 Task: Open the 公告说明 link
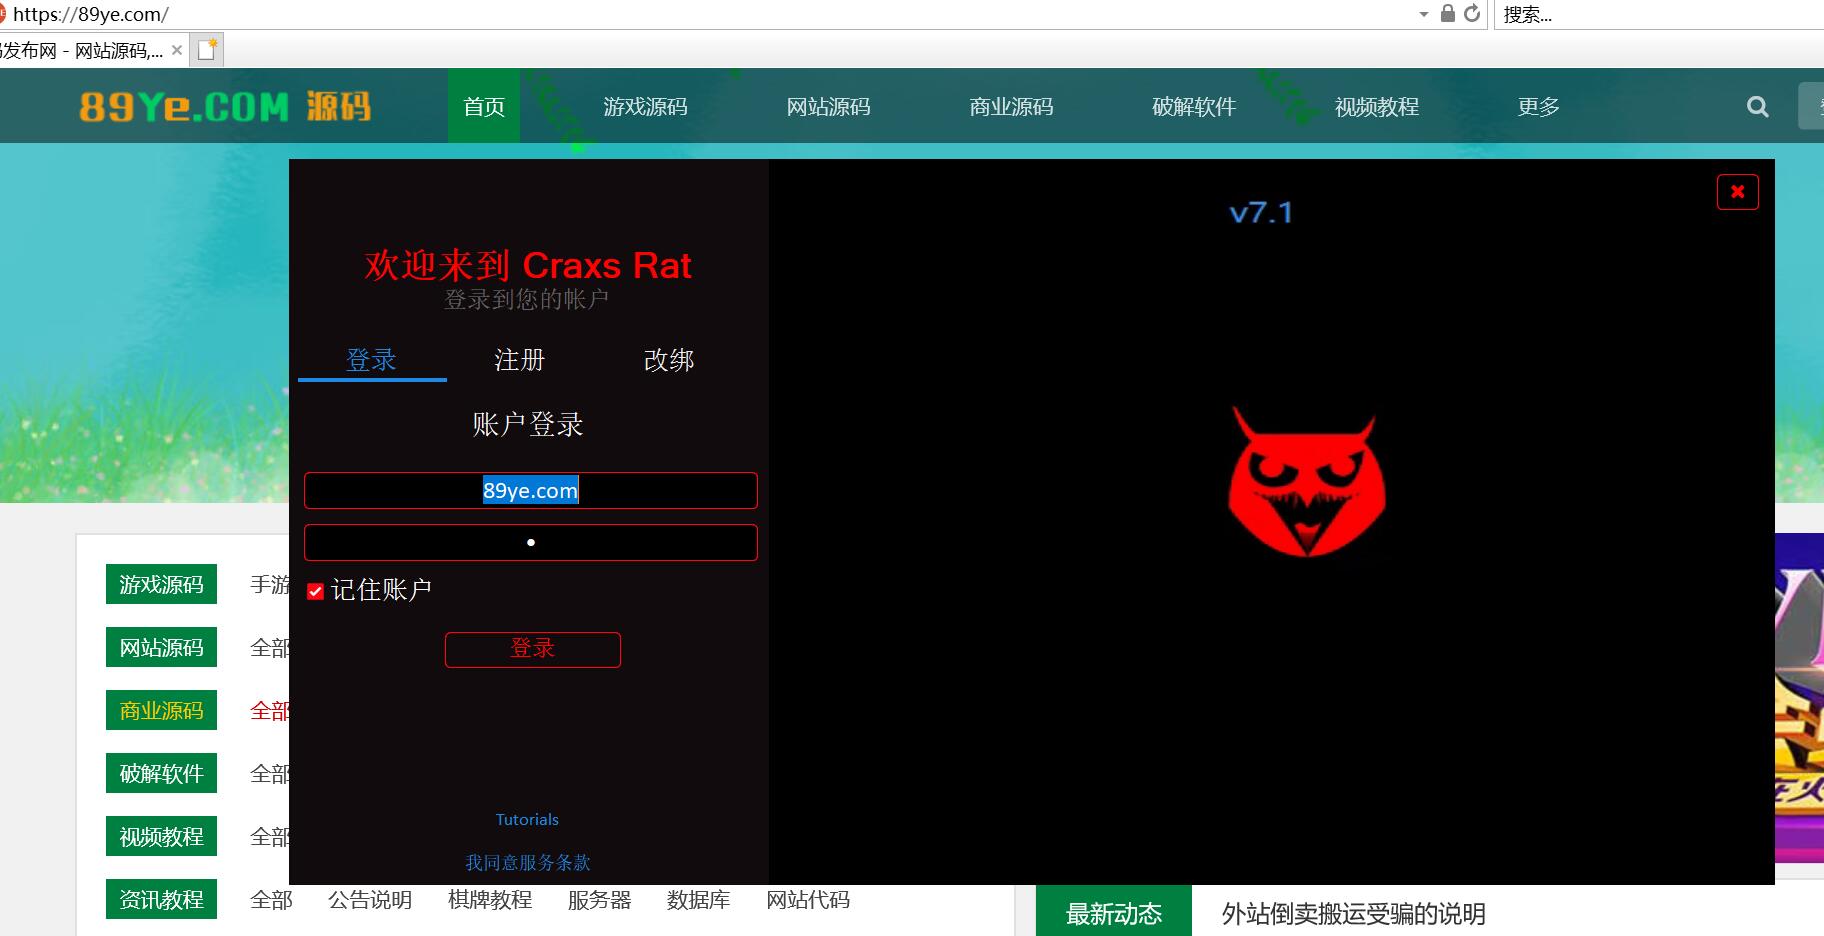(370, 900)
